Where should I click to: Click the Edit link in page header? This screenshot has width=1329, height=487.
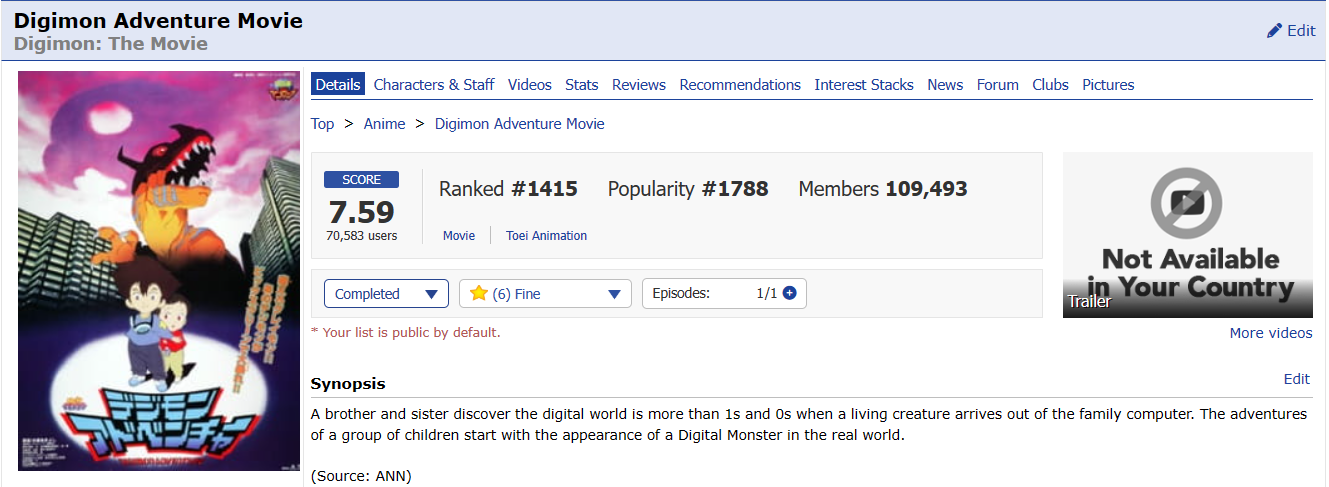click(x=1301, y=31)
